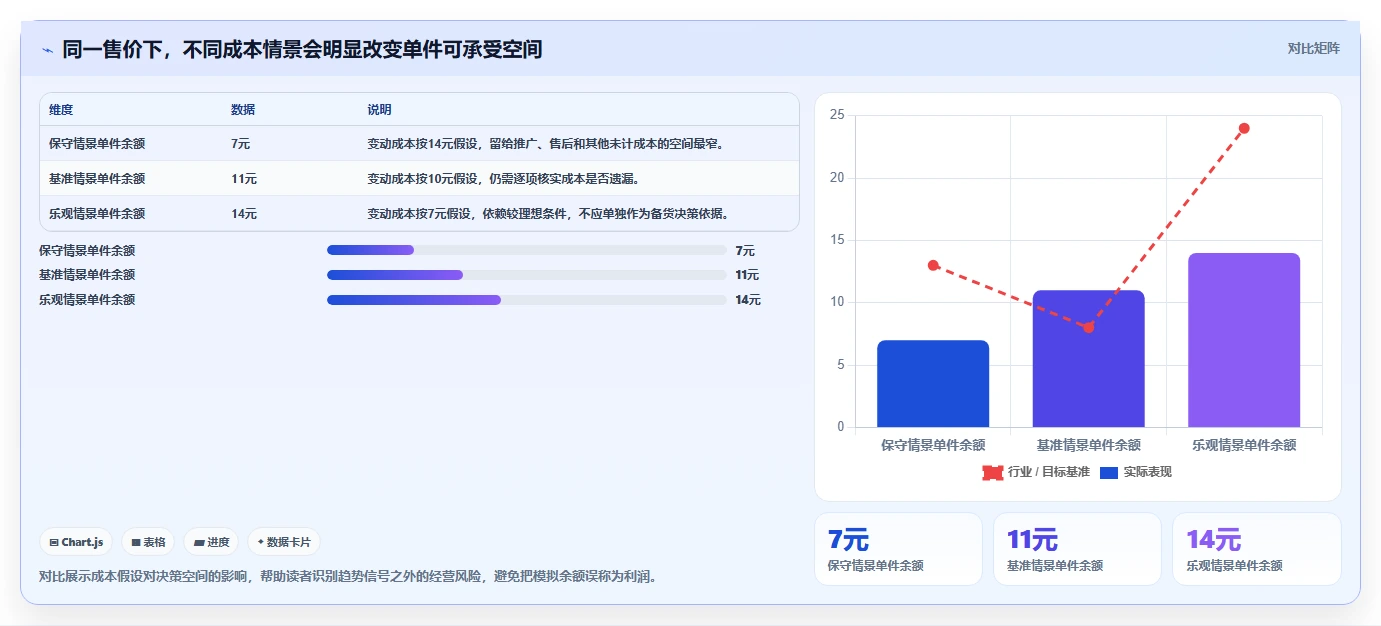Image resolution: width=1381 pixels, height=626 pixels.
Task: Click the 数据 column header
Action: (243, 110)
